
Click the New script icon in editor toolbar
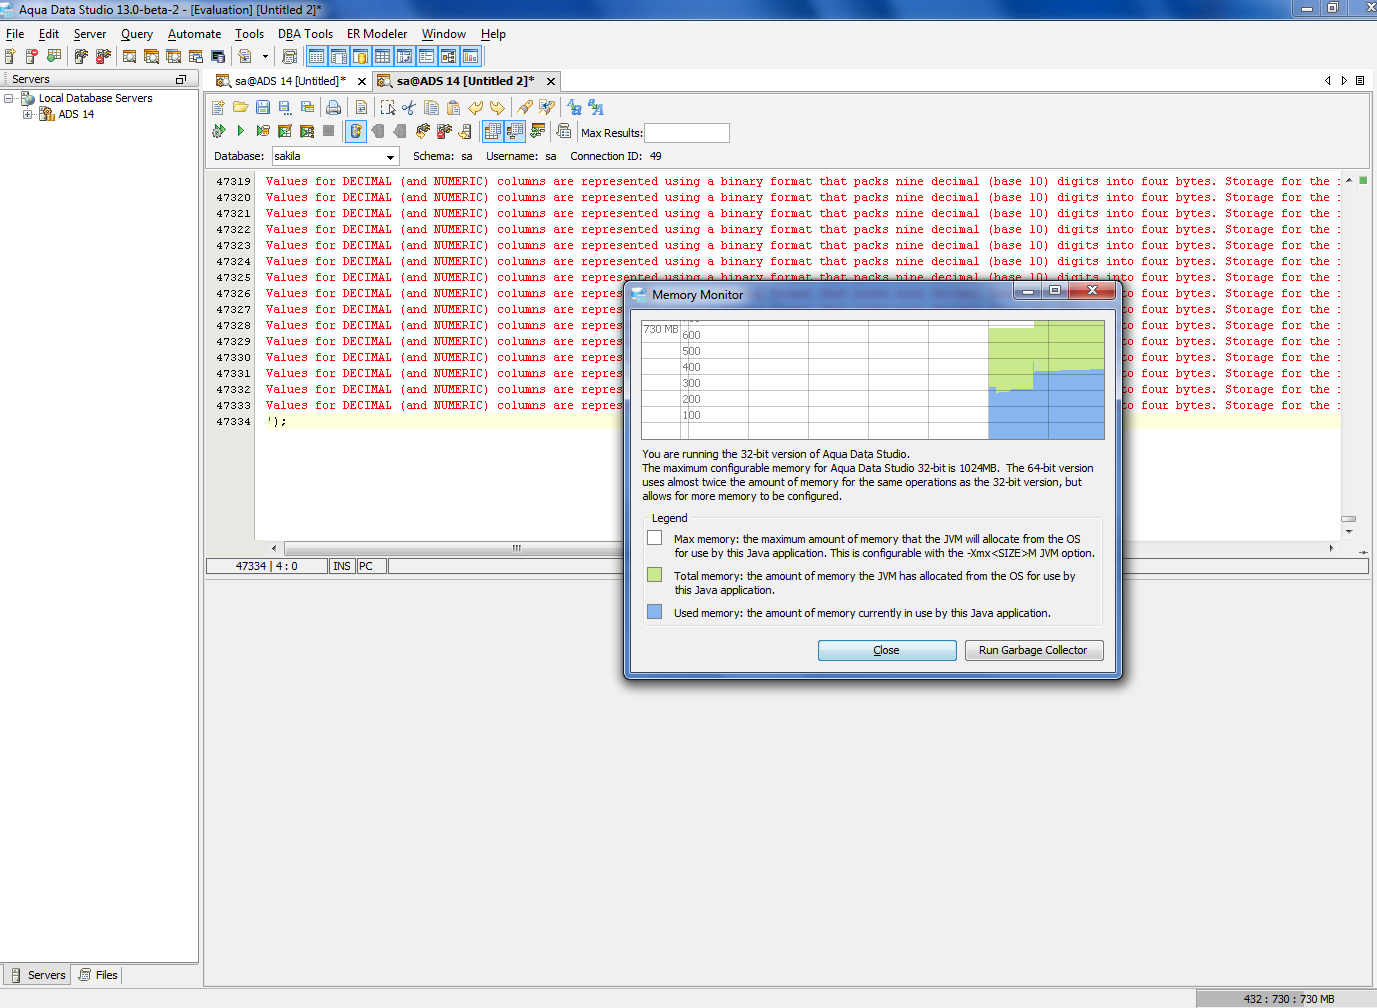point(218,107)
